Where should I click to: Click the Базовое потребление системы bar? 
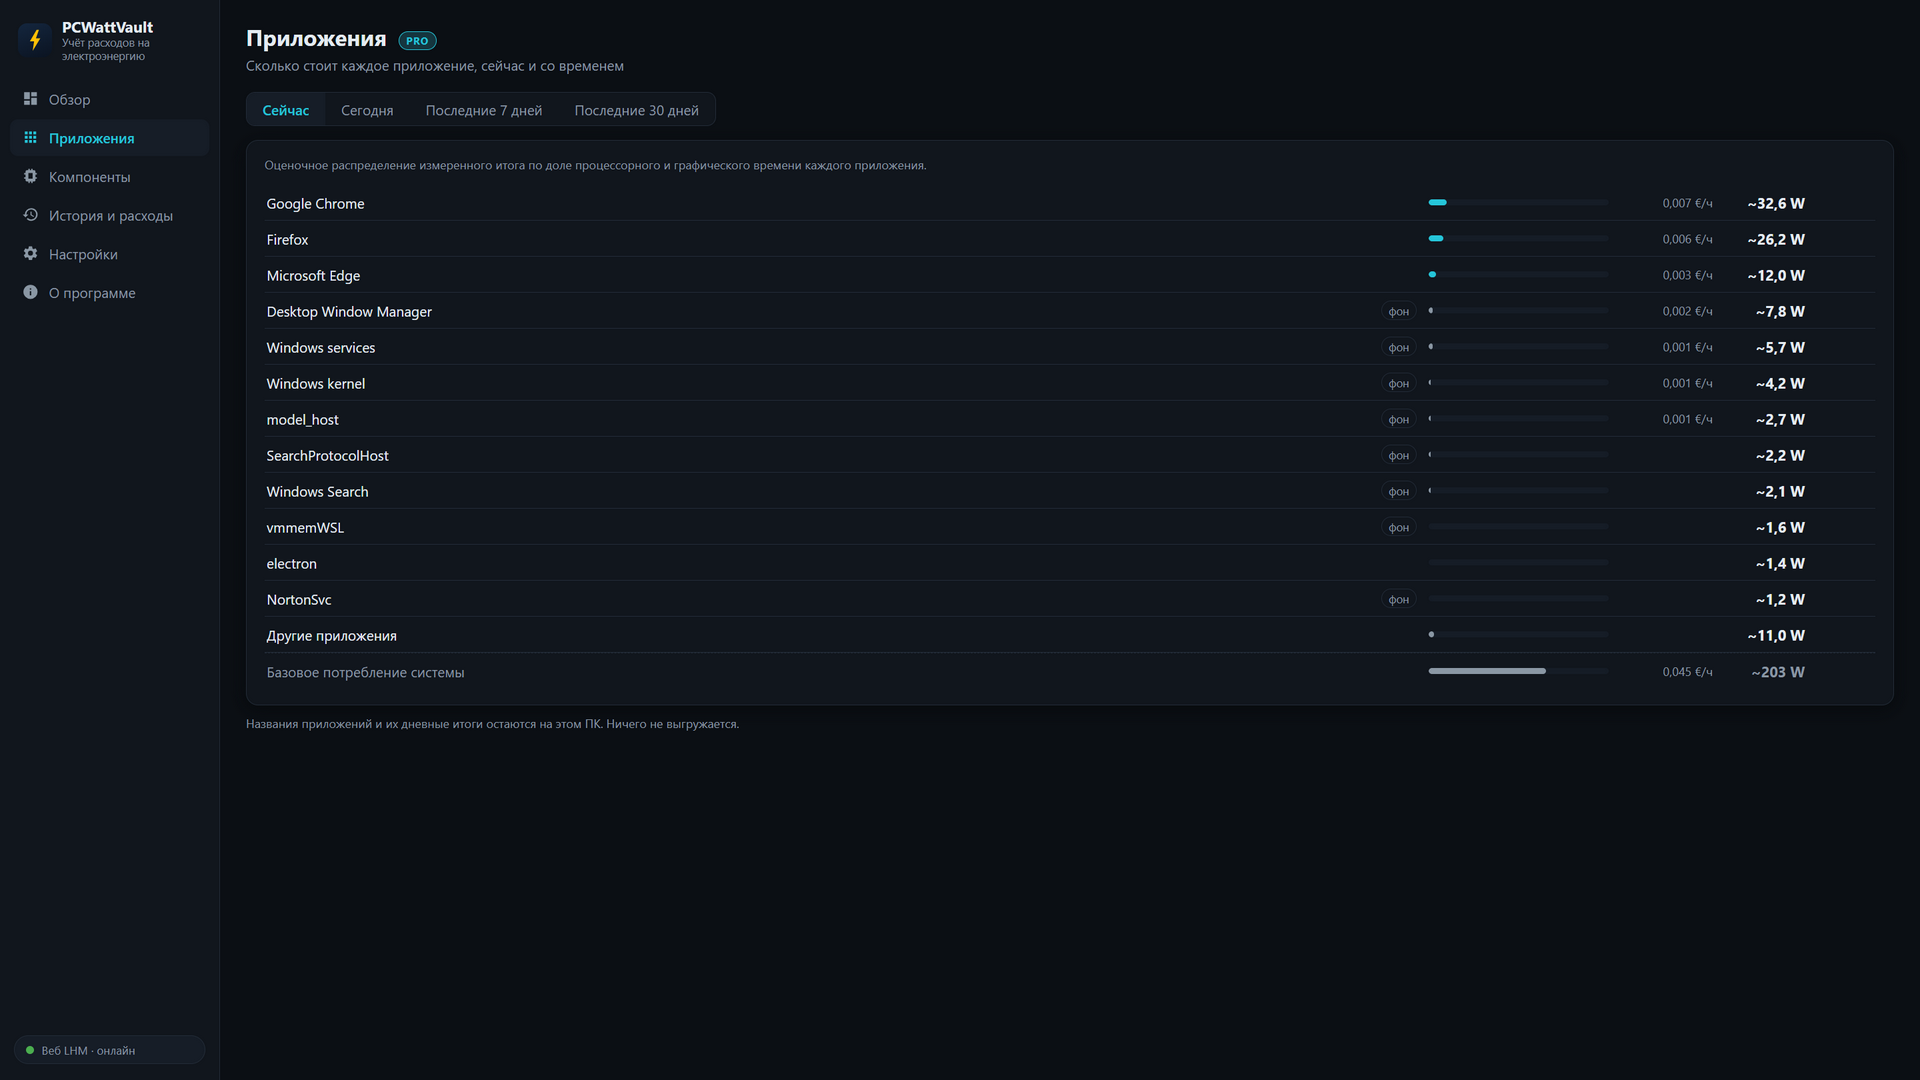coord(1518,671)
